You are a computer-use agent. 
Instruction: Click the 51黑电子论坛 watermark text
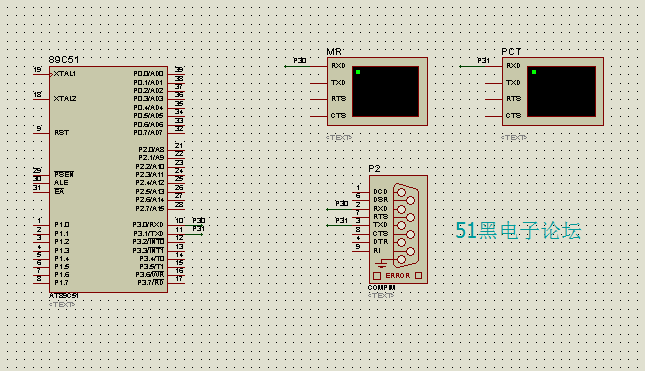[x=518, y=230]
